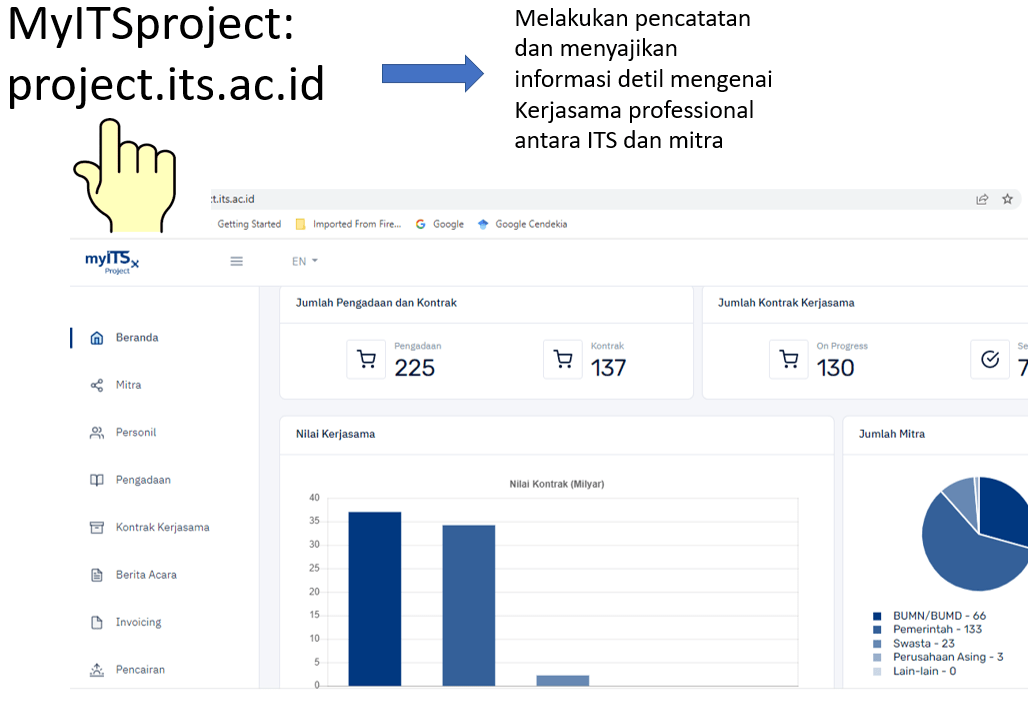
Task: Click the Nilai Kerjasama card title
Action: click(x=335, y=434)
